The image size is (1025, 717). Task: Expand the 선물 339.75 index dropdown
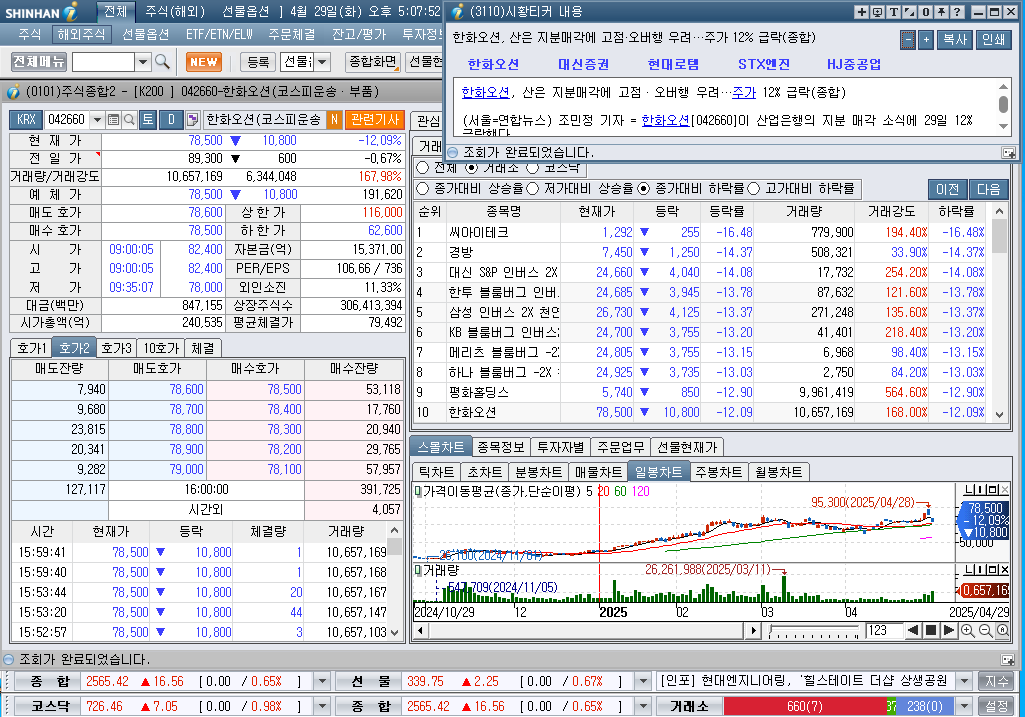point(643,681)
